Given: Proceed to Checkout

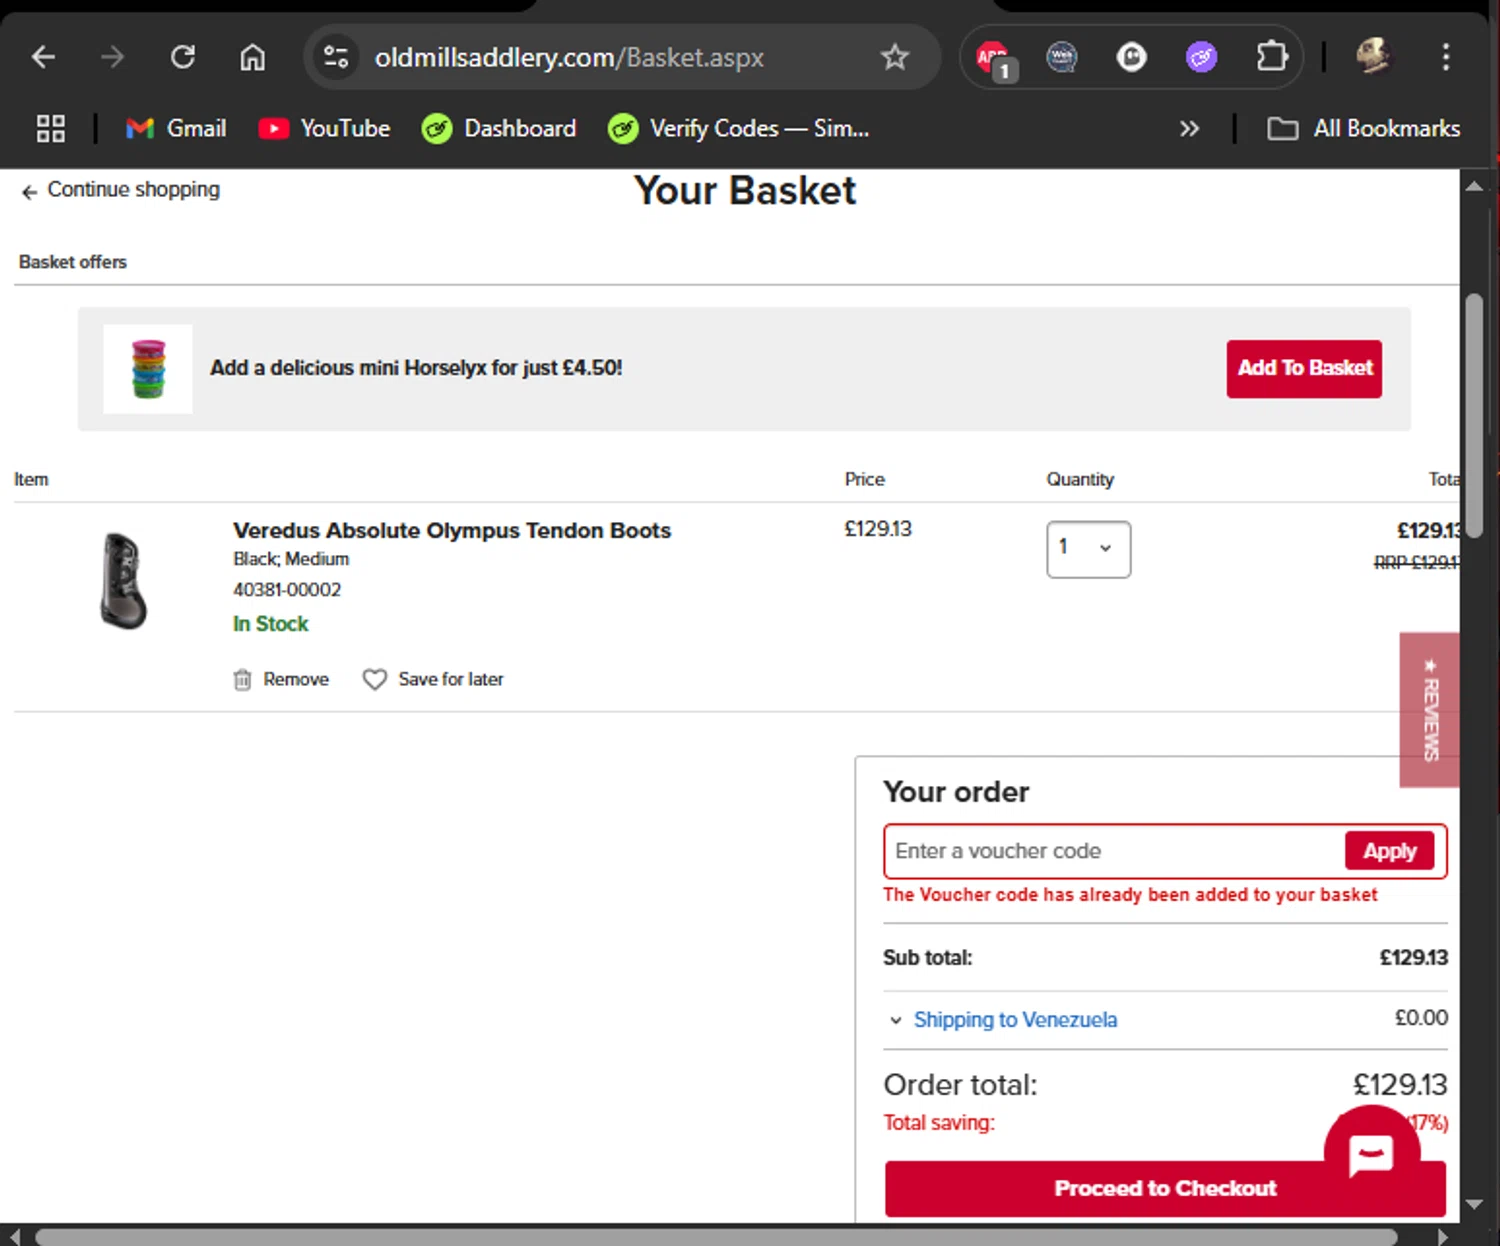Looking at the screenshot, I should tap(1165, 1189).
